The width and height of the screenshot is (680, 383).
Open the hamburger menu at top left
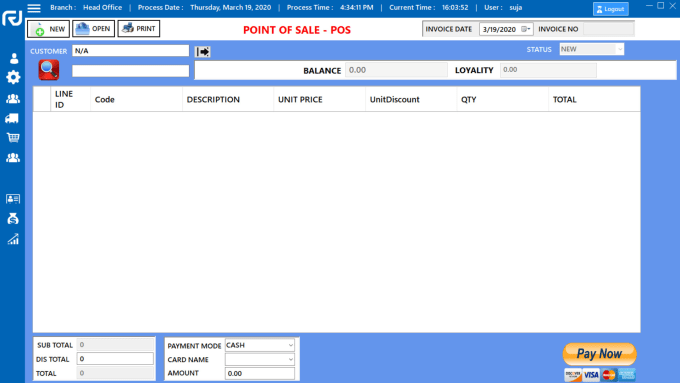(x=34, y=8)
